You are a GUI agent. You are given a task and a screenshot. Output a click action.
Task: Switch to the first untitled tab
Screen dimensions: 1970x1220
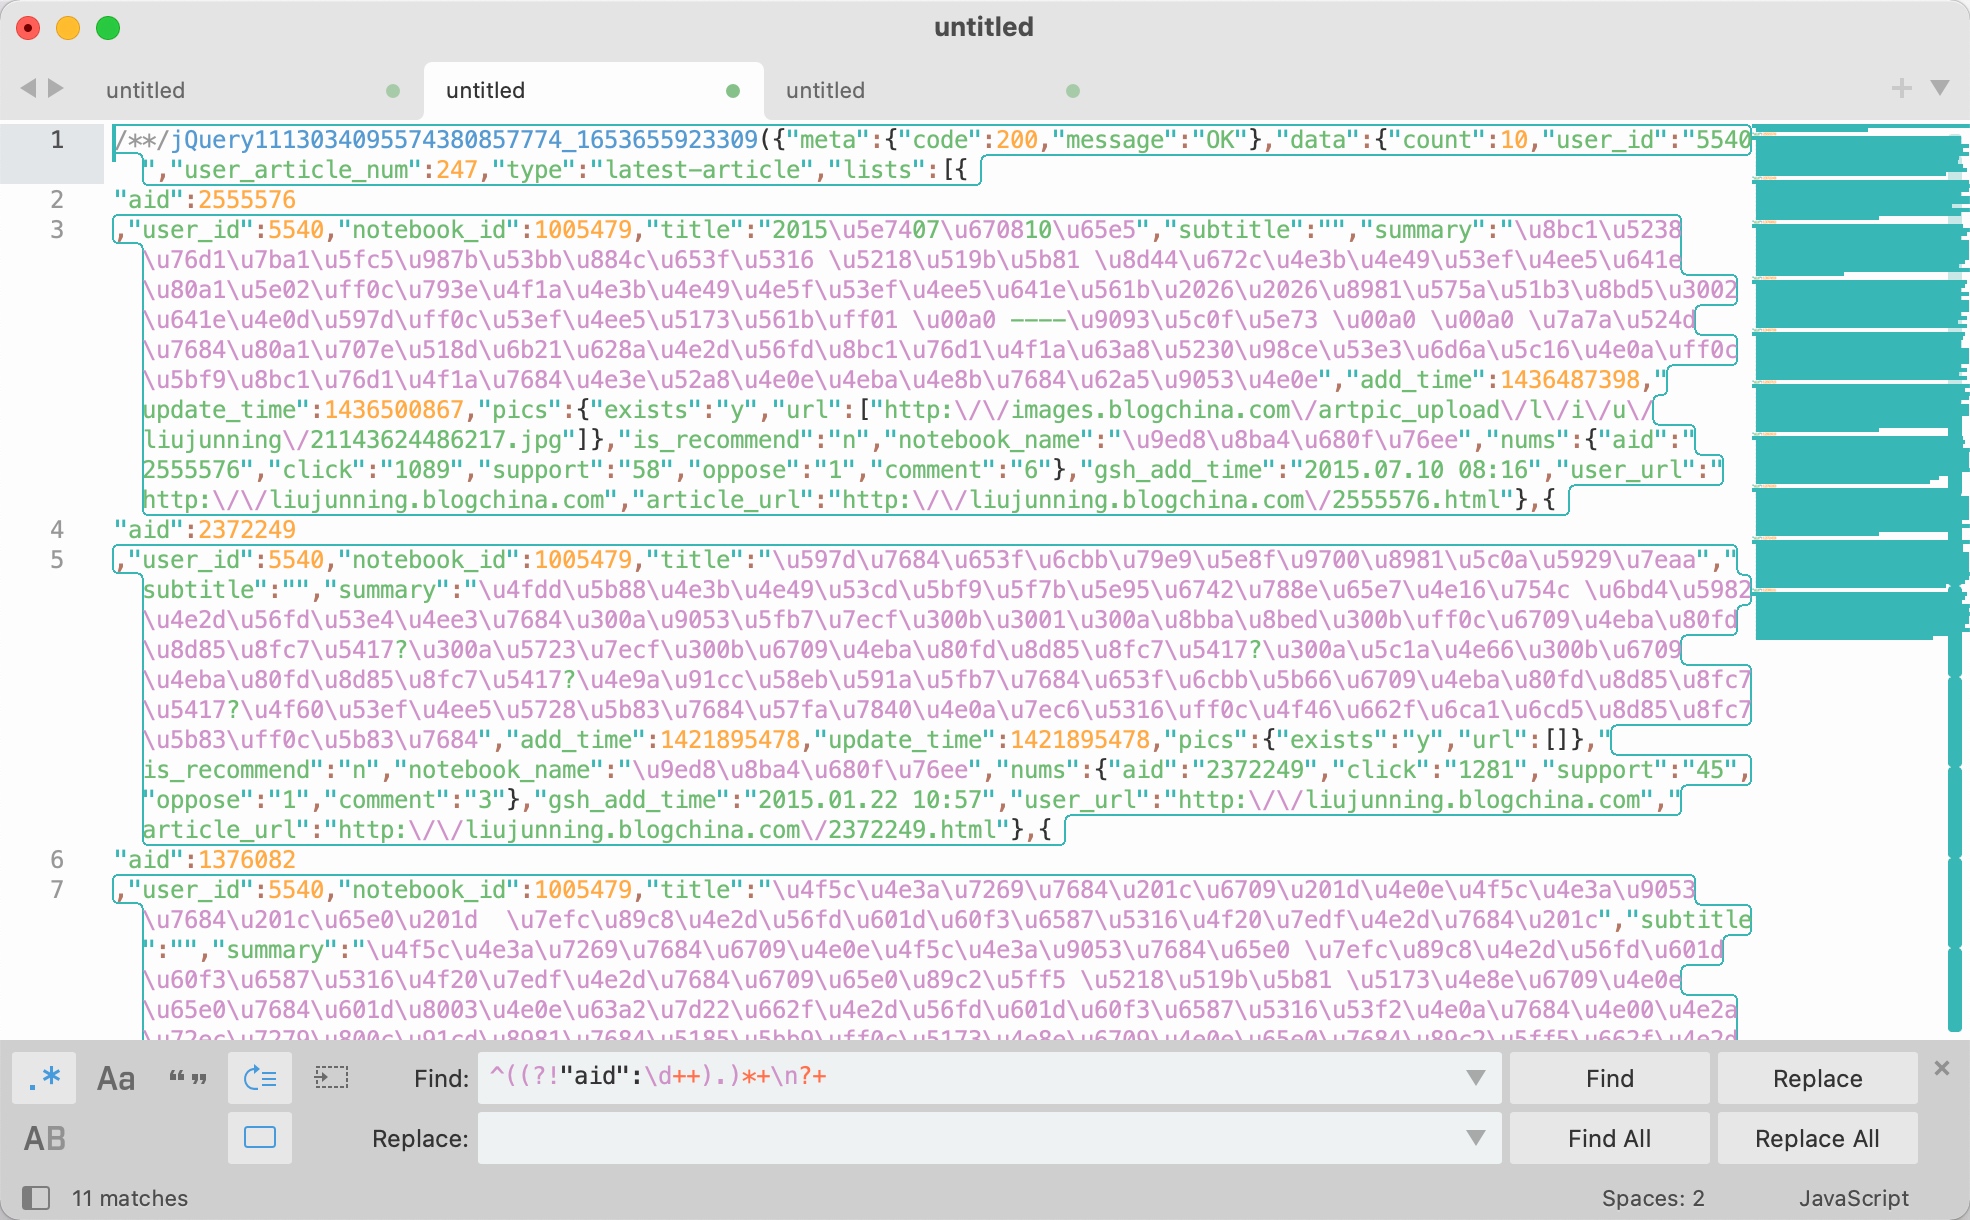[146, 90]
